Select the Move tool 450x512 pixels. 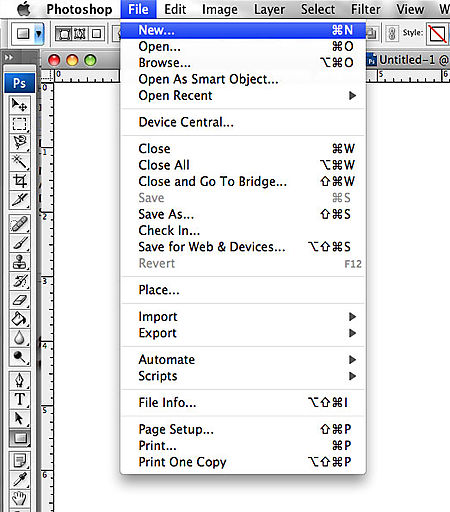(19, 105)
